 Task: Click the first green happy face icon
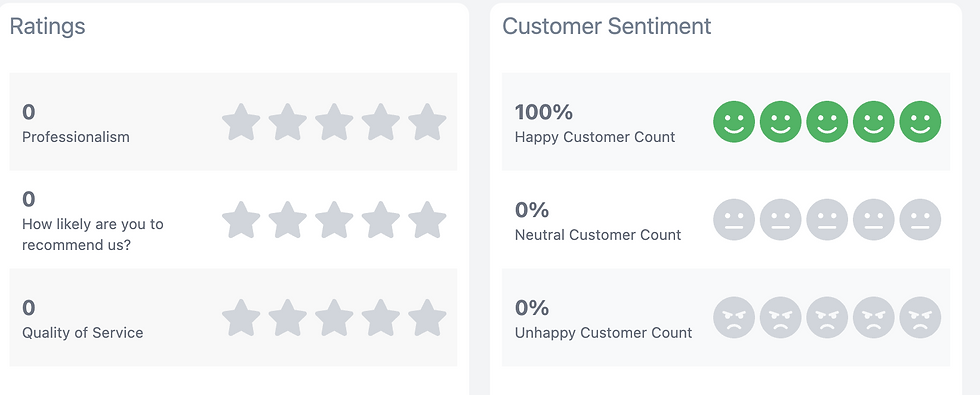point(734,122)
